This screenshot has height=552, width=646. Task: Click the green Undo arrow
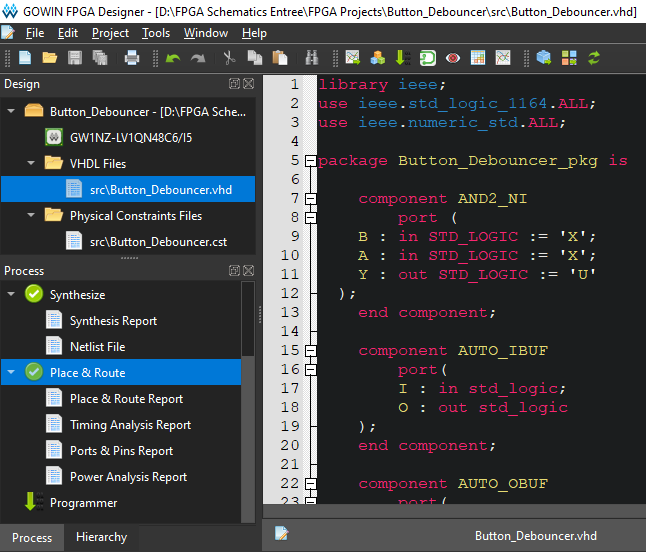(x=173, y=58)
